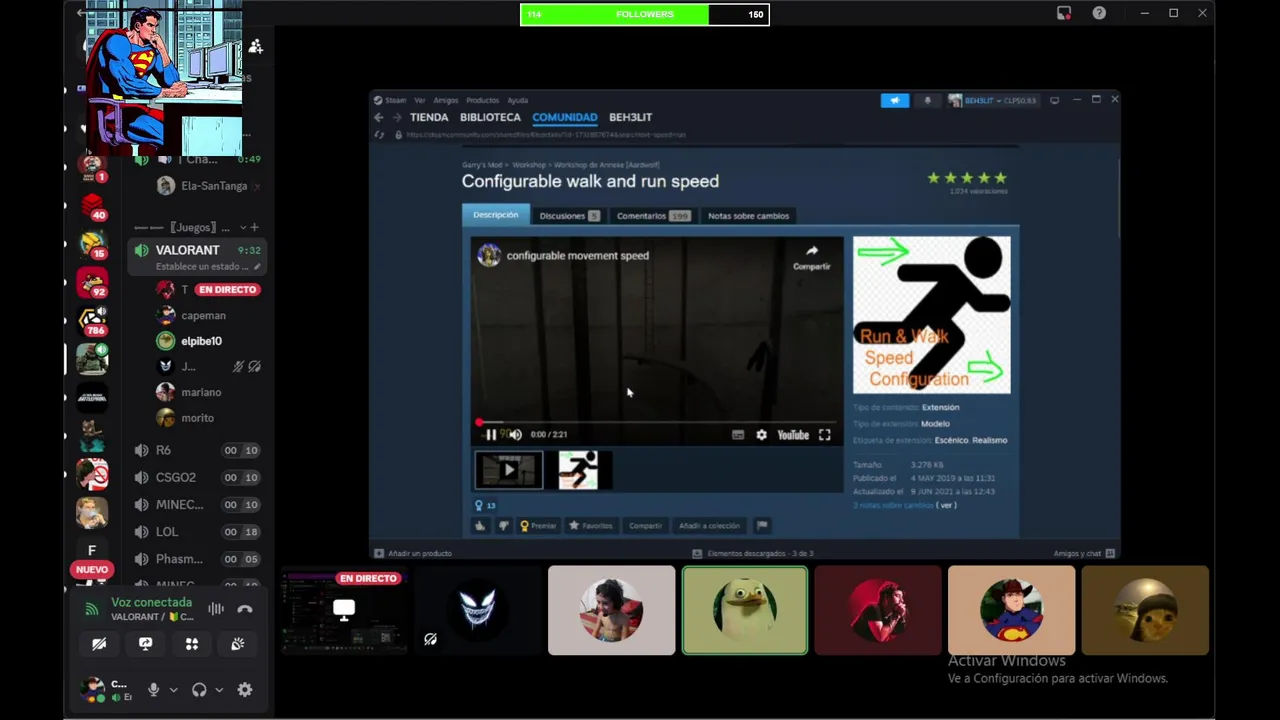This screenshot has height=720, width=1280.
Task: Open microphone input options arrow
Action: click(x=173, y=689)
